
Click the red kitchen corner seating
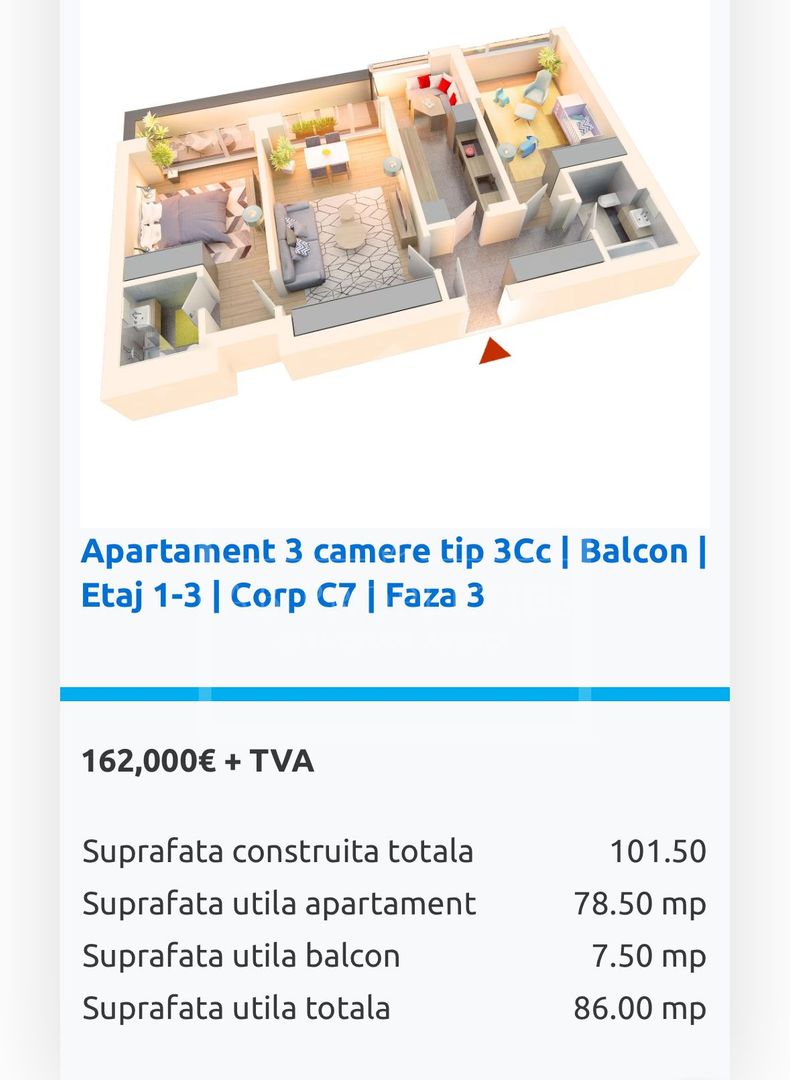tap(434, 90)
